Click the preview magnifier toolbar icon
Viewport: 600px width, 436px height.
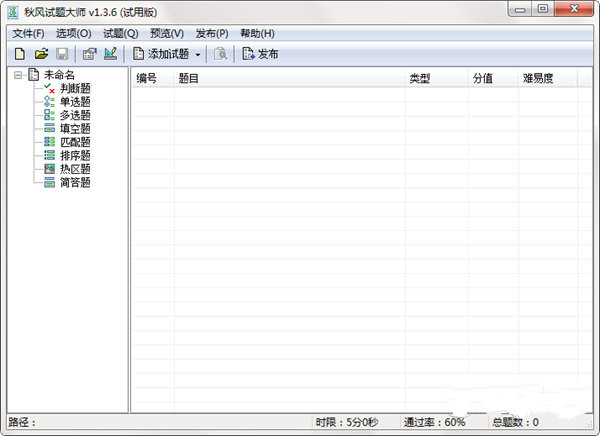coord(221,53)
